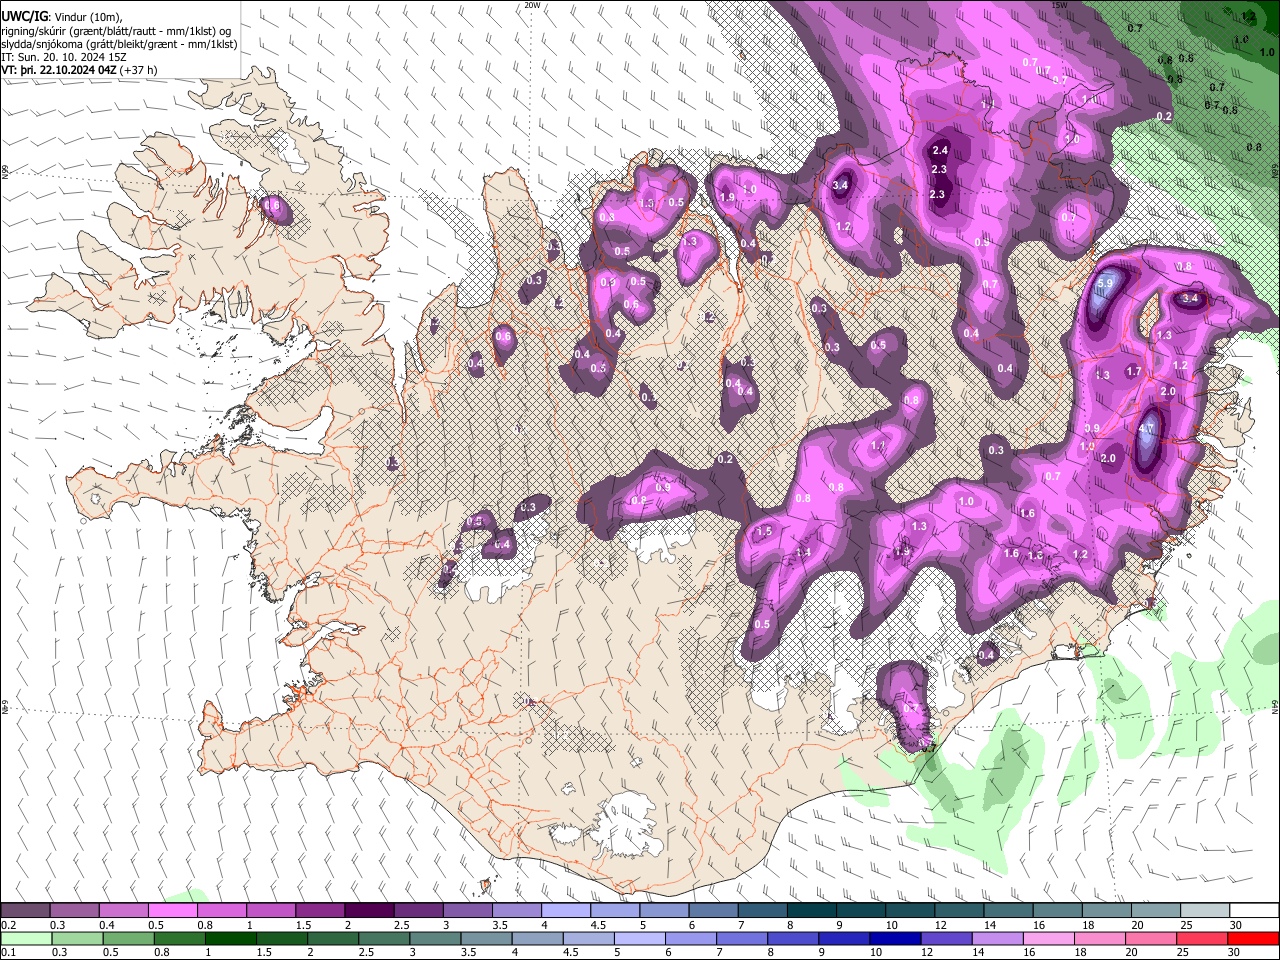Viewport: 1280px width, 960px height.
Task: Pick upper legend swatch between 20 and 25
Action: [1156, 911]
